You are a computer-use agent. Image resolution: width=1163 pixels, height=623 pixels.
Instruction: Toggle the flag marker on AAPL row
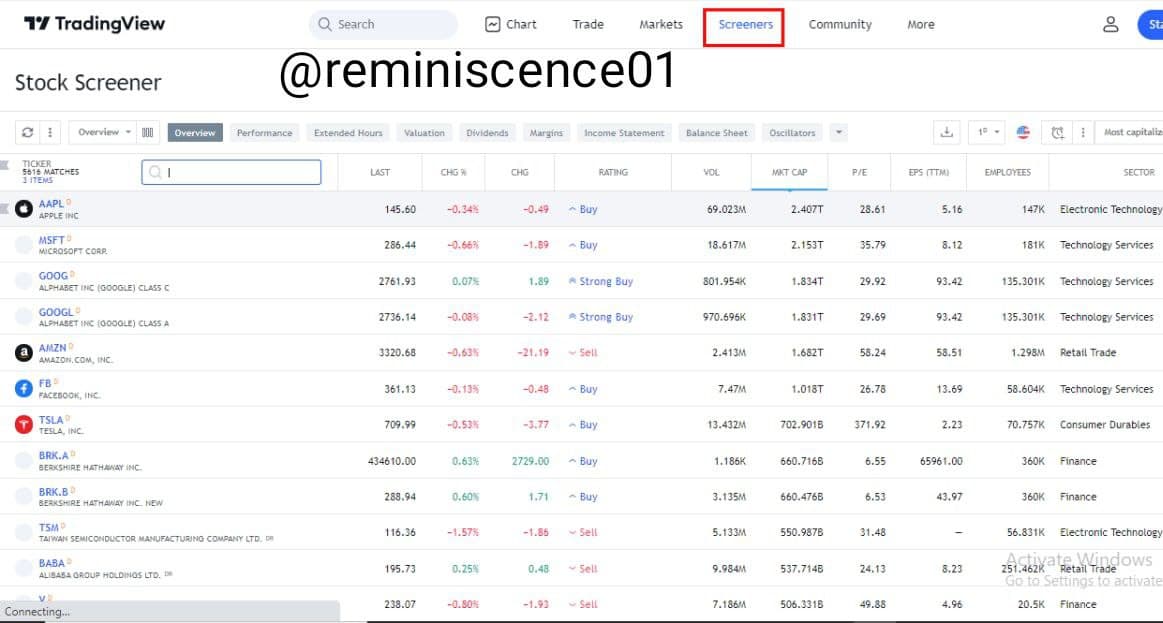coord(4,209)
